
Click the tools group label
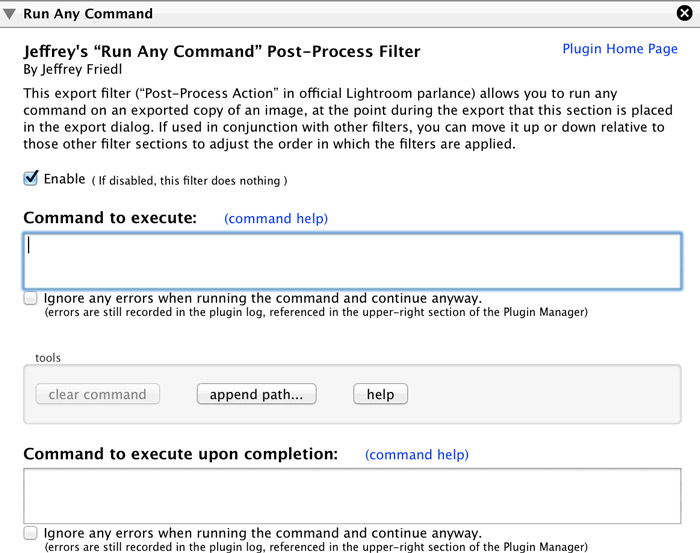coord(48,358)
